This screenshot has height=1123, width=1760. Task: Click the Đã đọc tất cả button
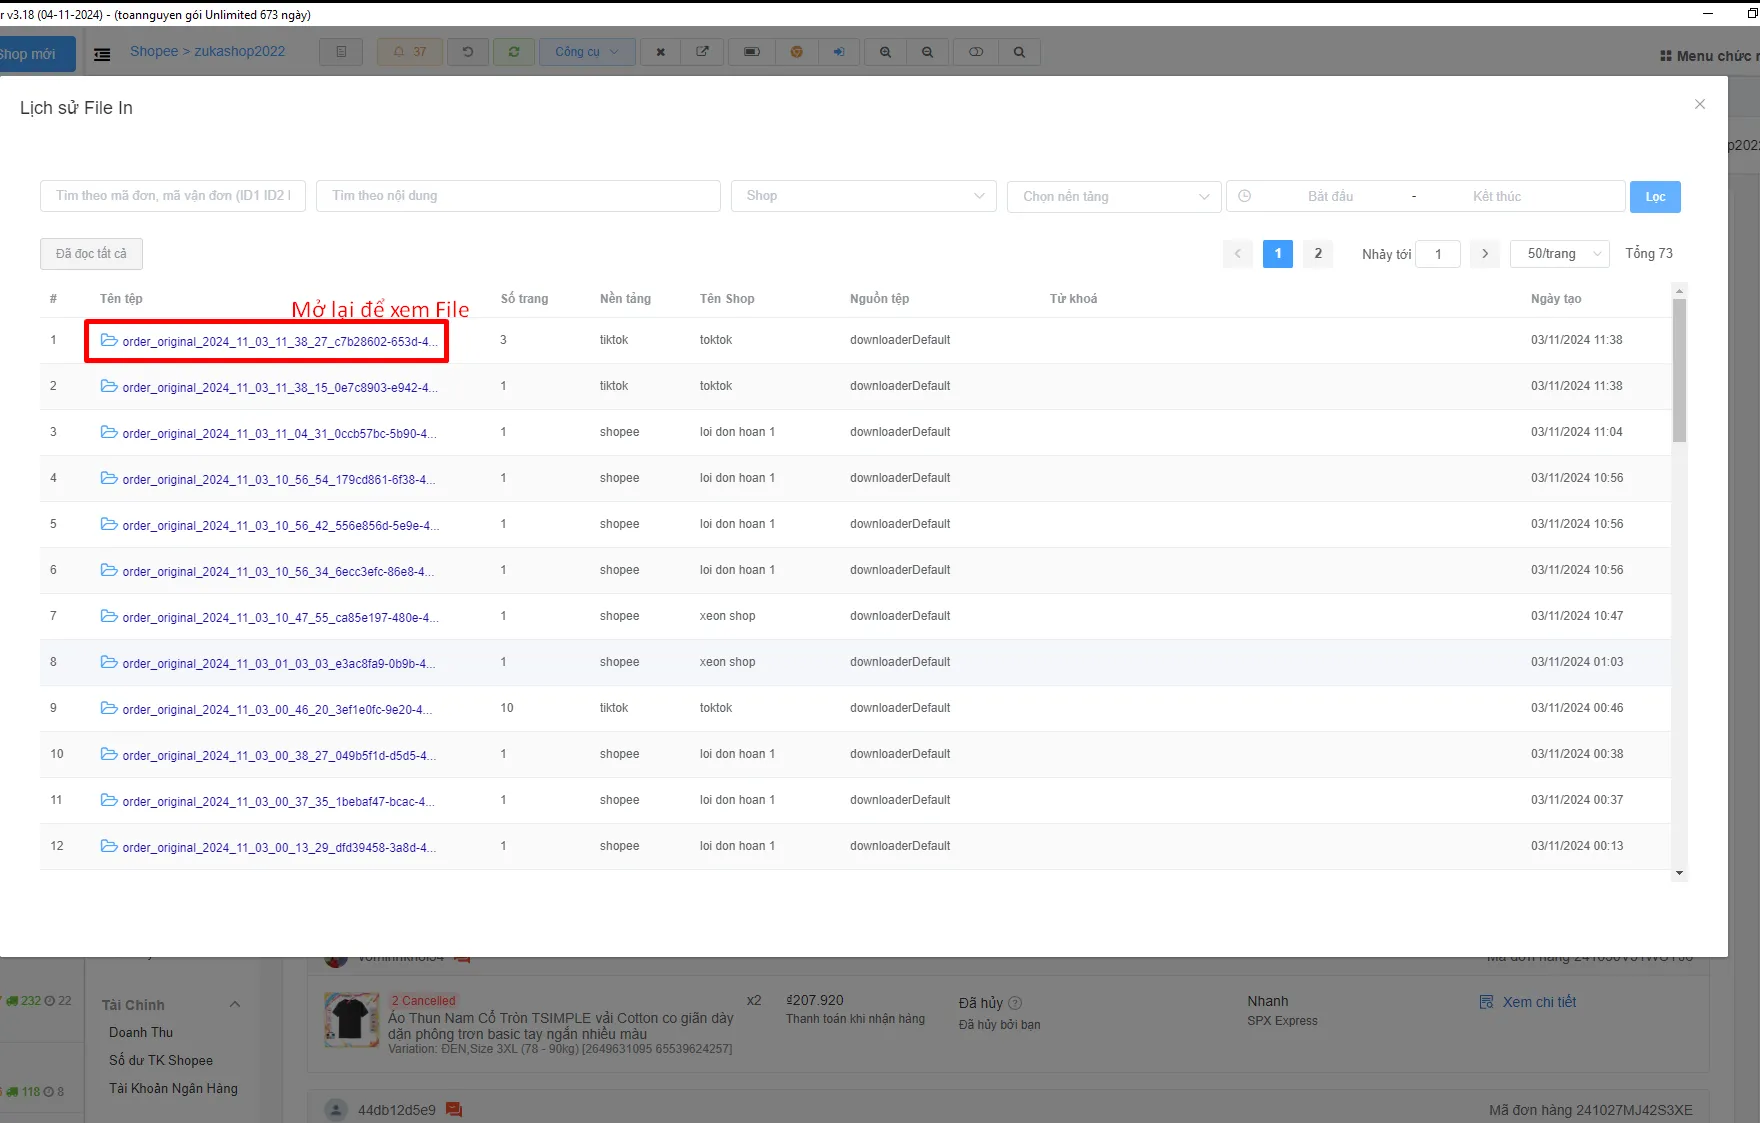91,254
